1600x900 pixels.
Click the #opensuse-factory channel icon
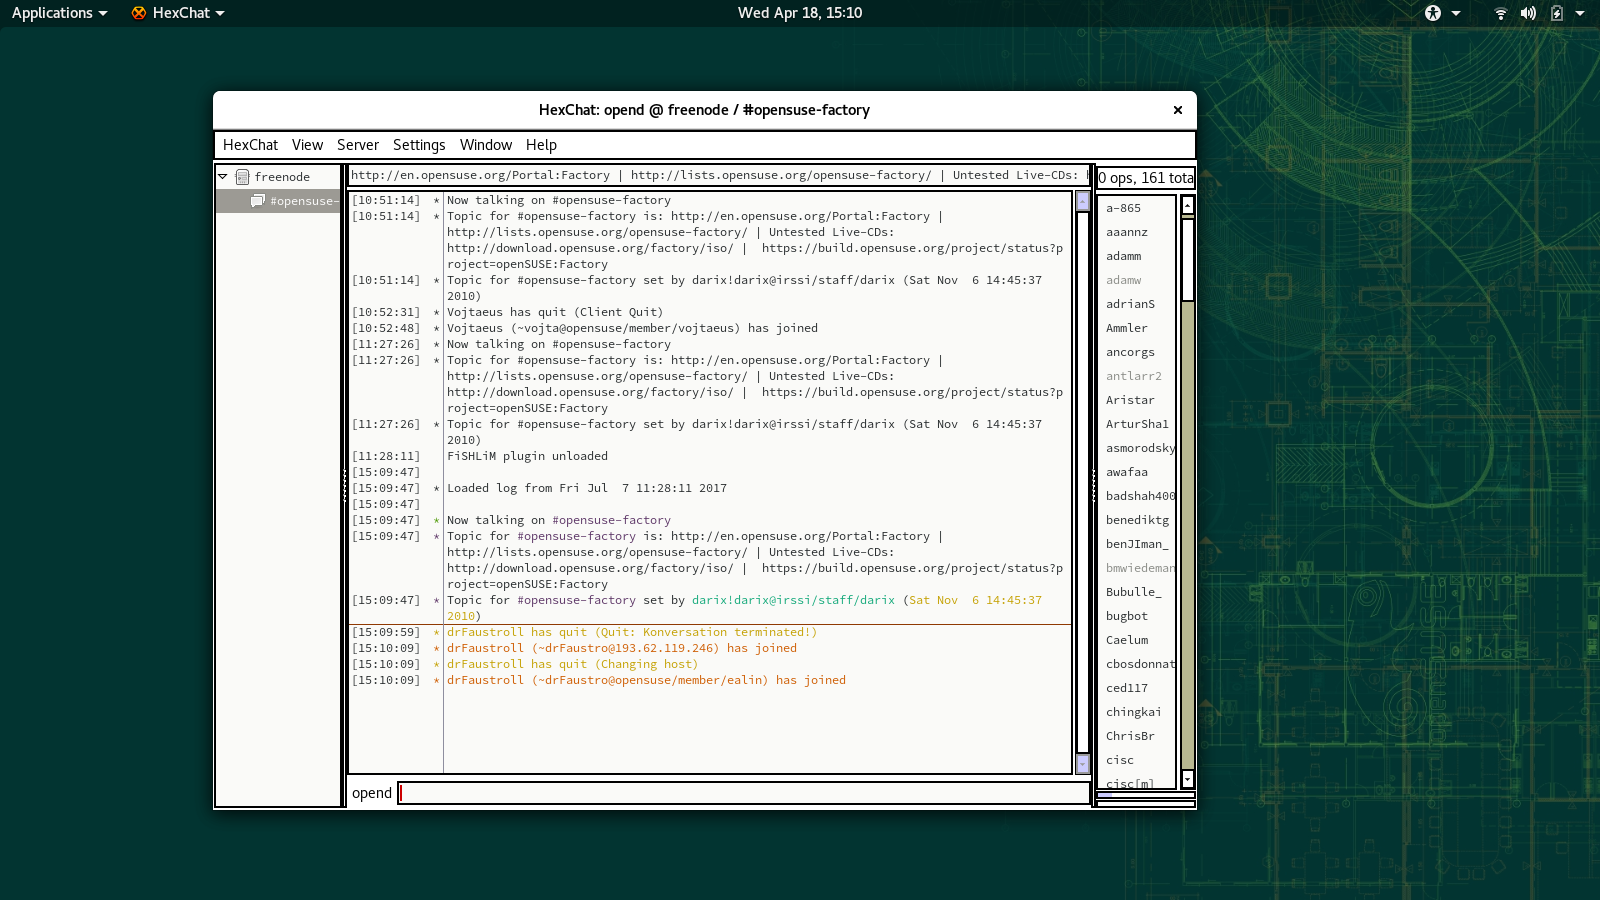pos(258,201)
